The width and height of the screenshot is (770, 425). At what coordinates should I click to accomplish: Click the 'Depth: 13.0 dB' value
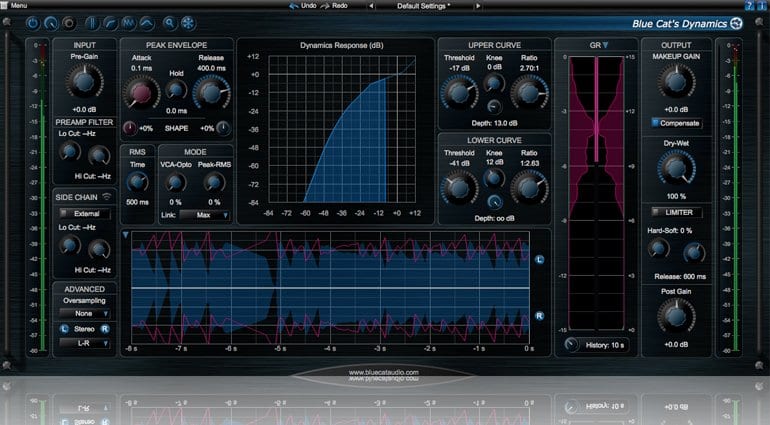pos(494,123)
